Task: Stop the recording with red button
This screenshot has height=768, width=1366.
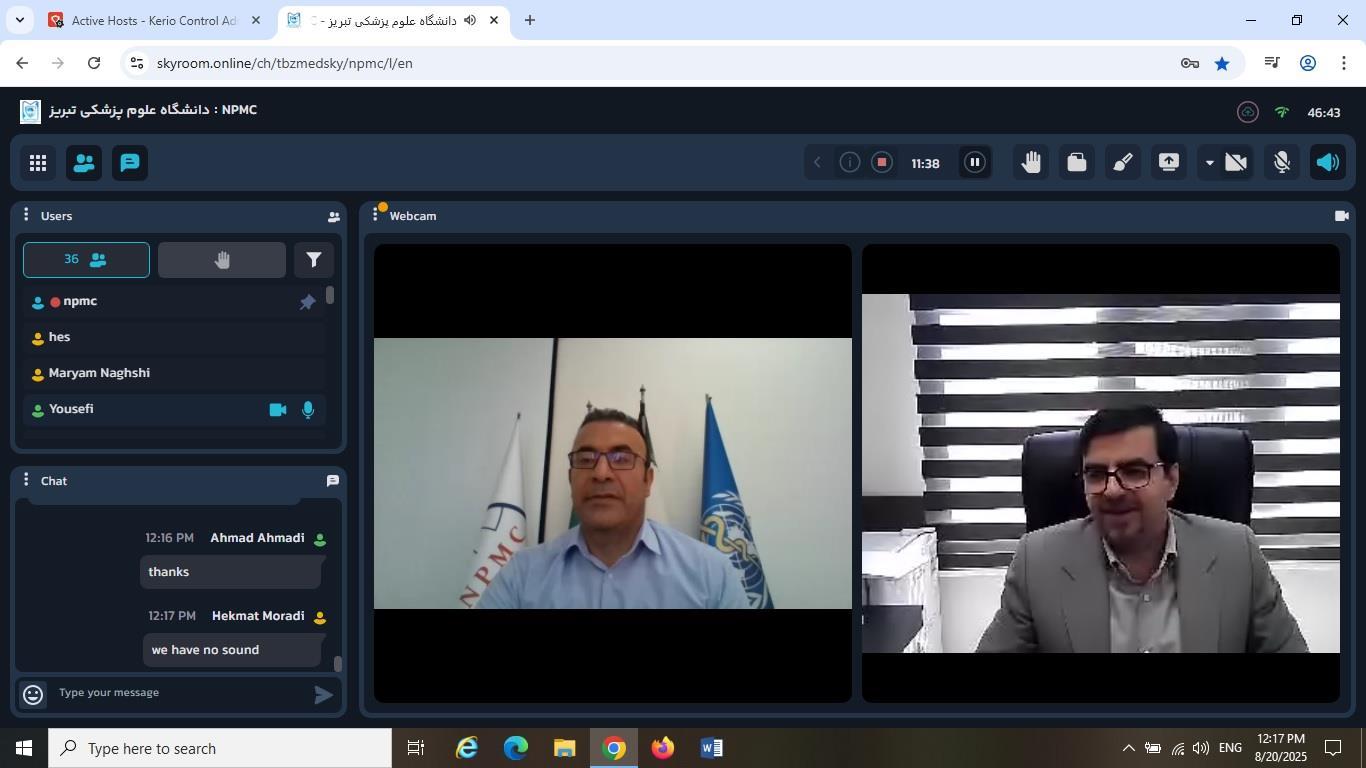Action: click(881, 163)
